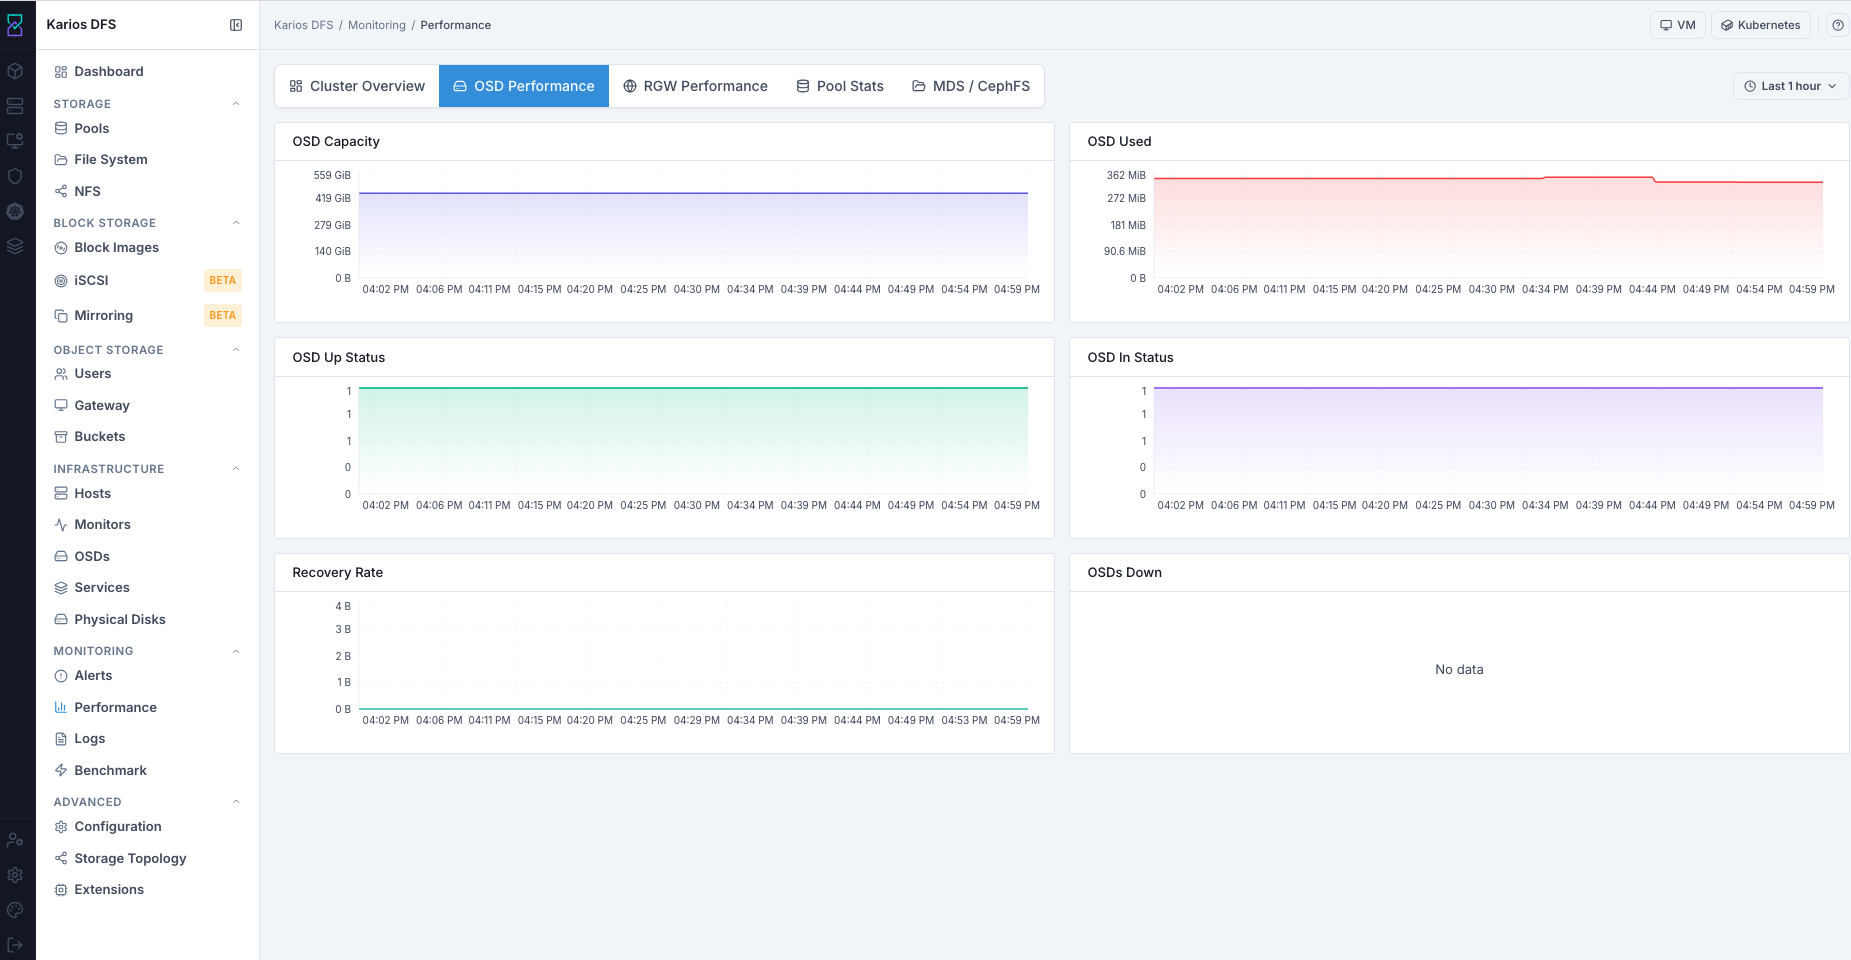Click the Extensions chip icon
The width and height of the screenshot is (1851, 960).
[61, 890]
